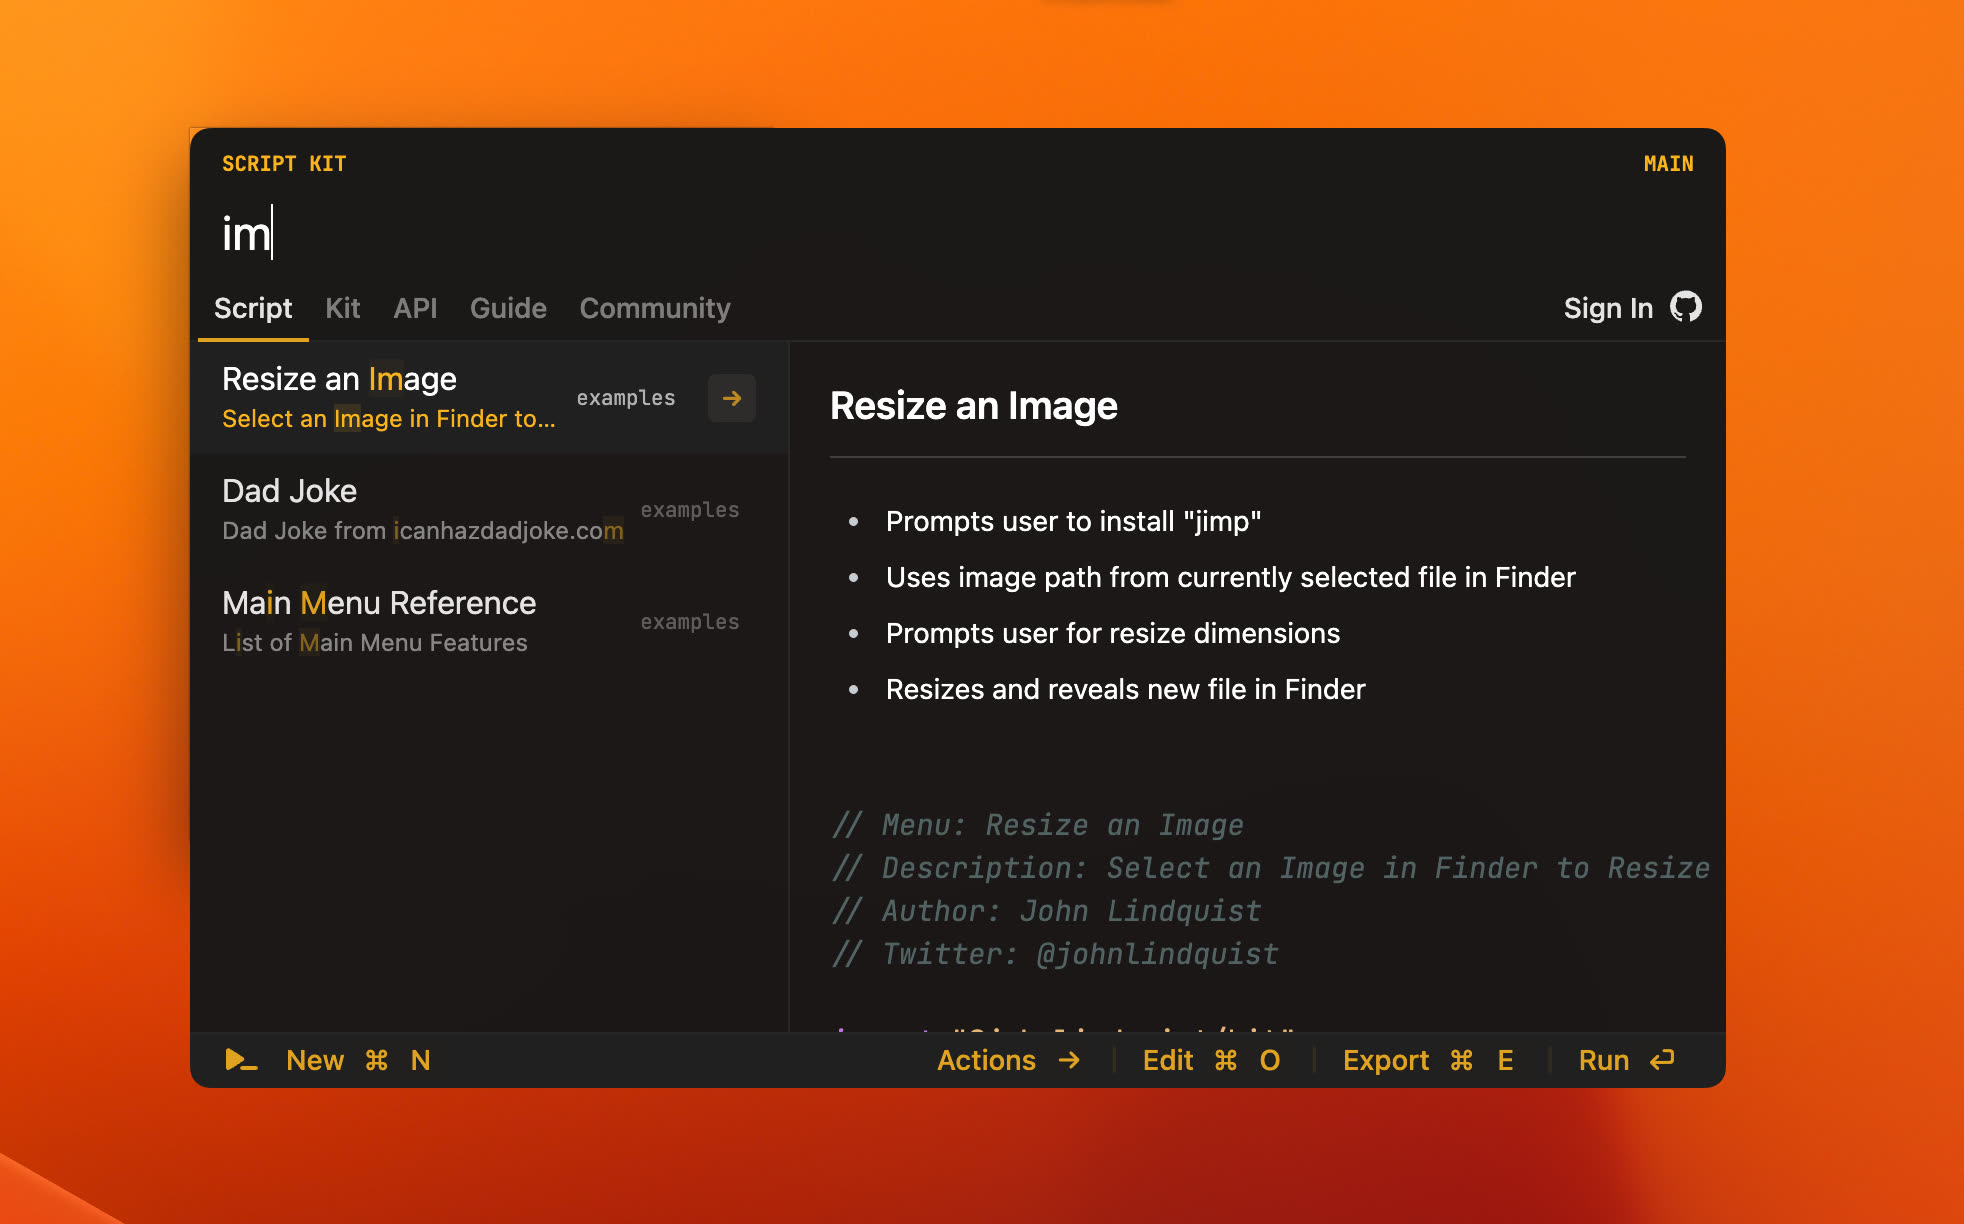Switch to the Guide tab

pos(507,308)
